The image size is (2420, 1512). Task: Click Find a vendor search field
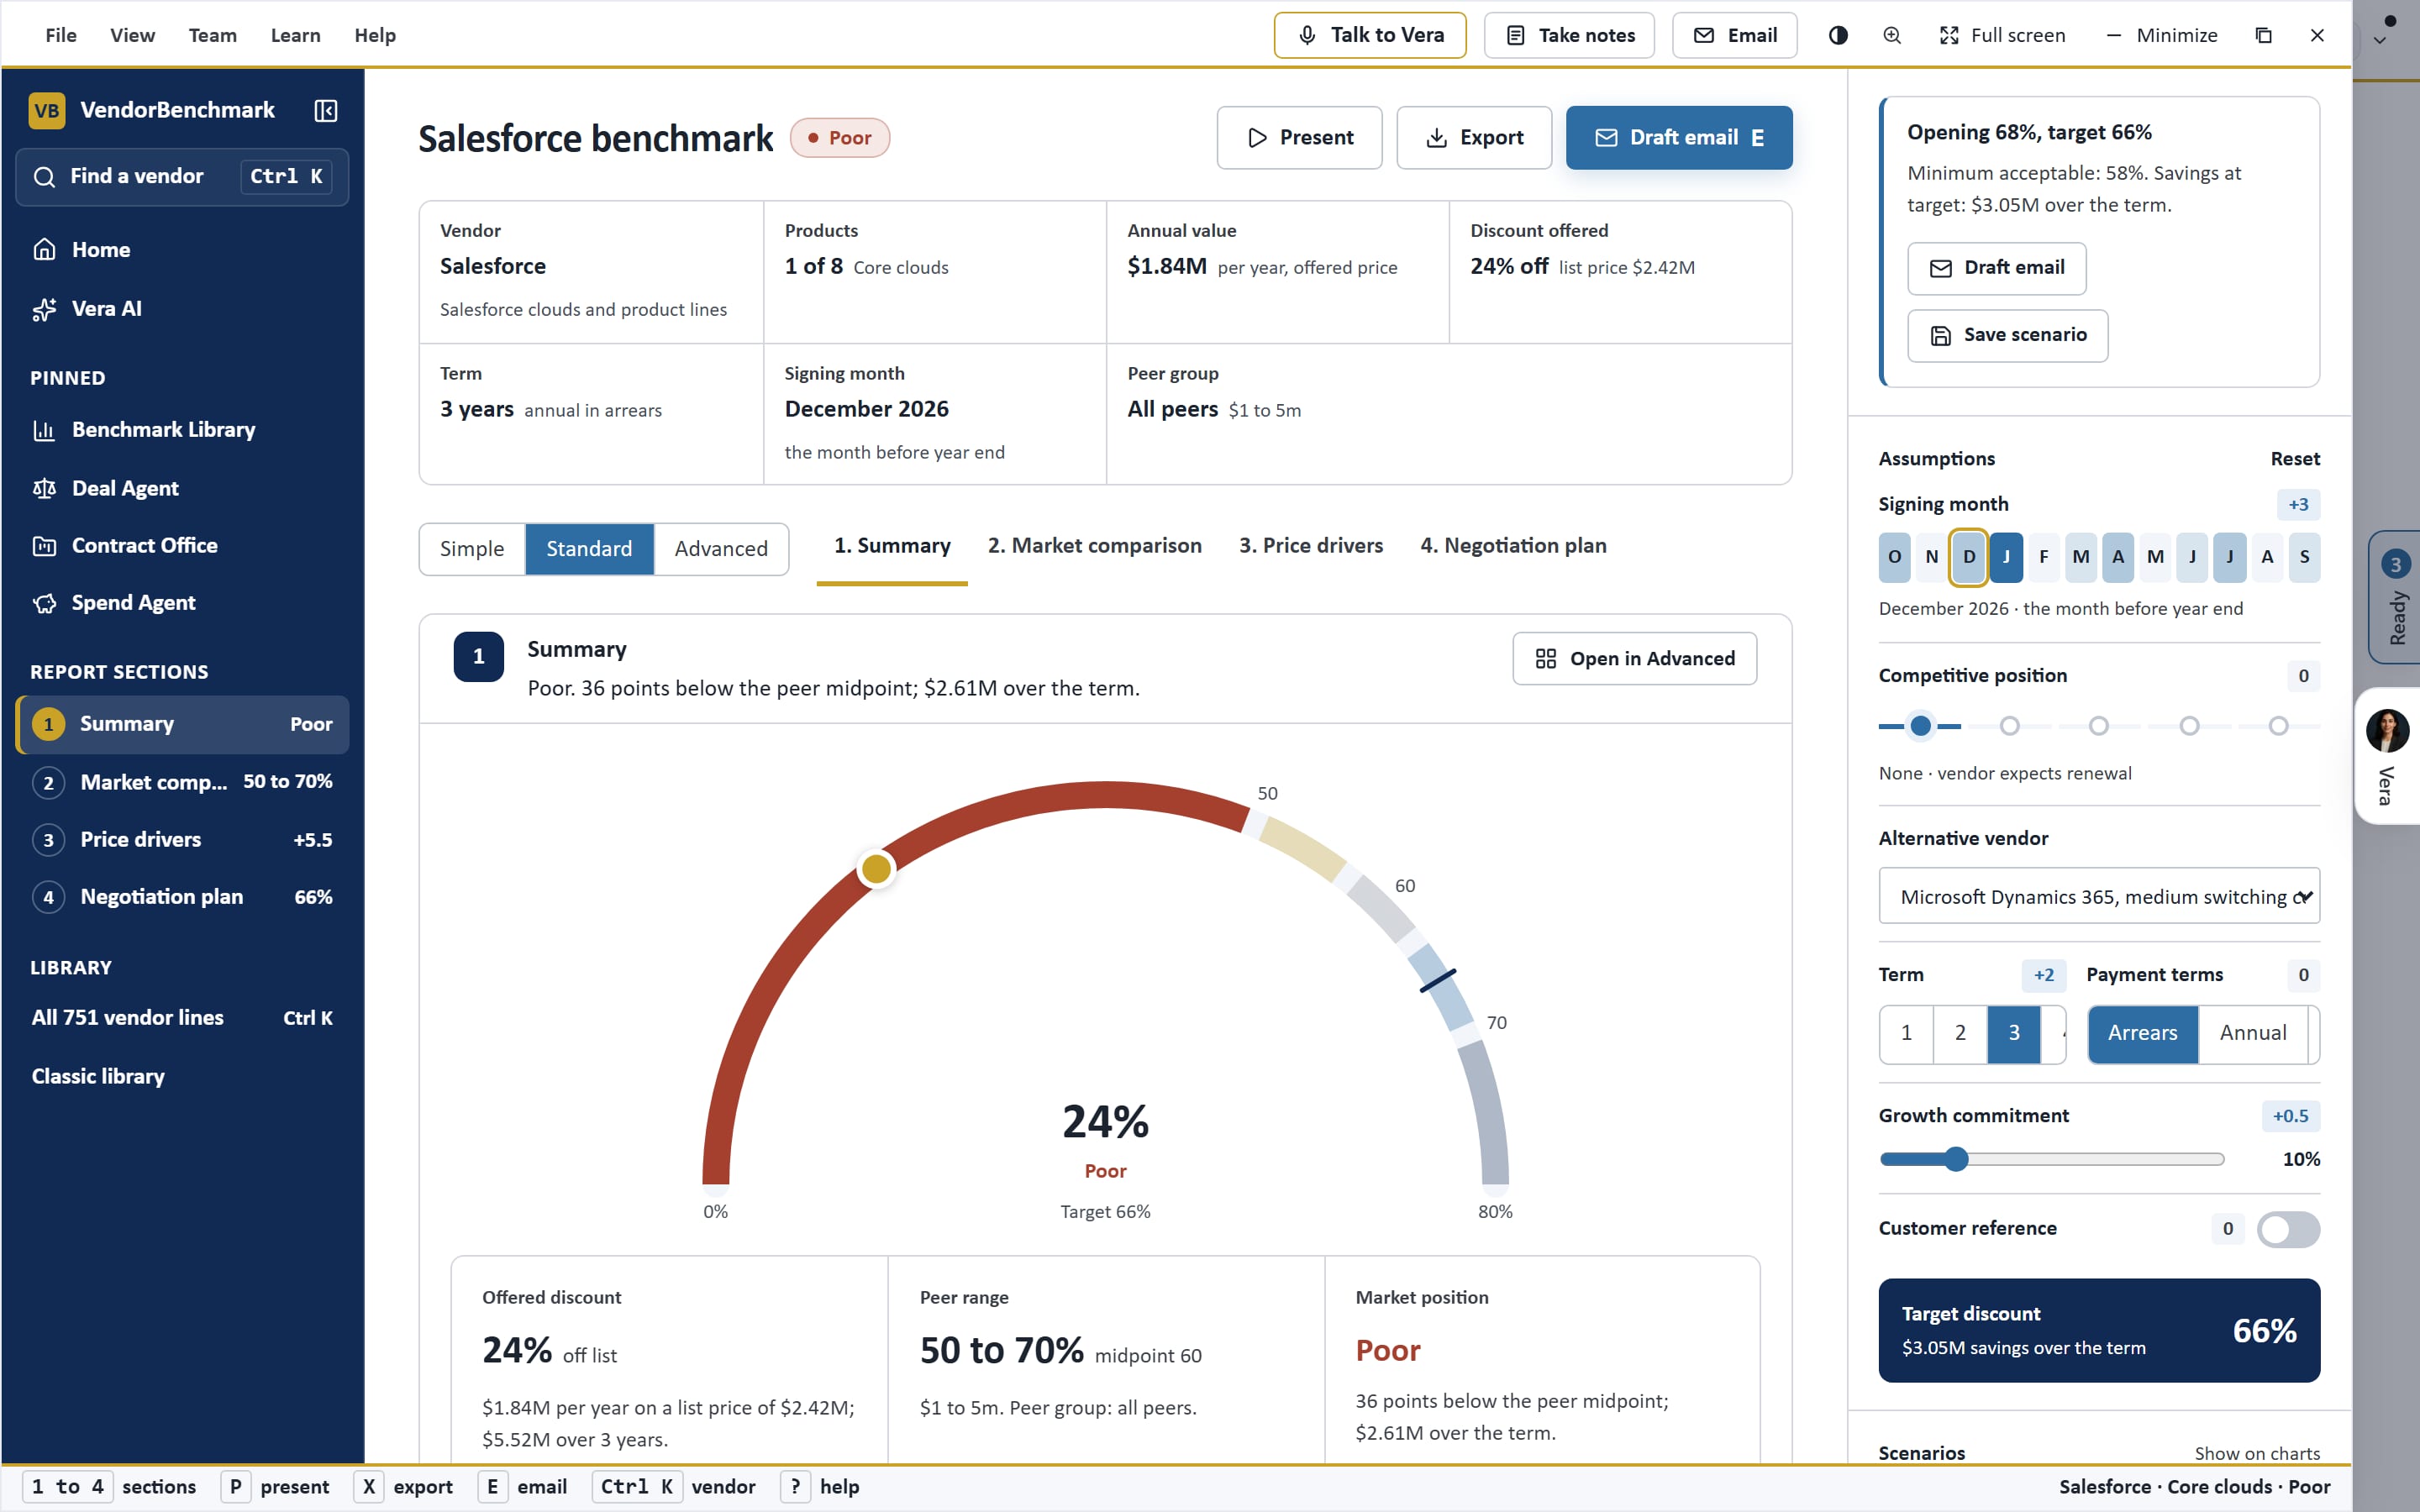coord(182,177)
